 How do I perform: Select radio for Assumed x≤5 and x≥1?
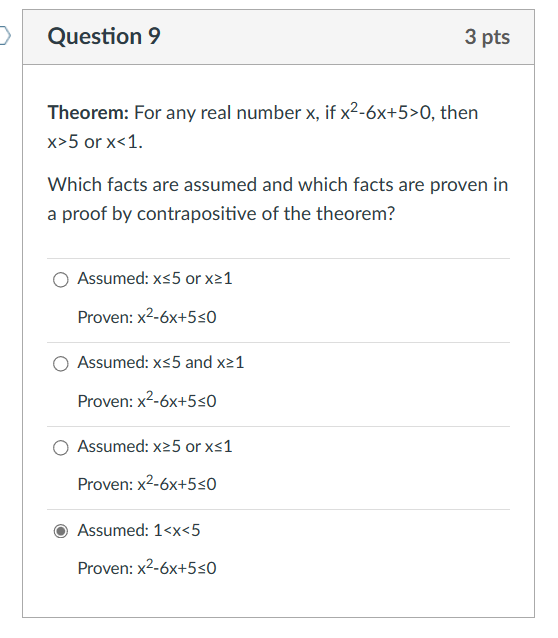(61, 364)
